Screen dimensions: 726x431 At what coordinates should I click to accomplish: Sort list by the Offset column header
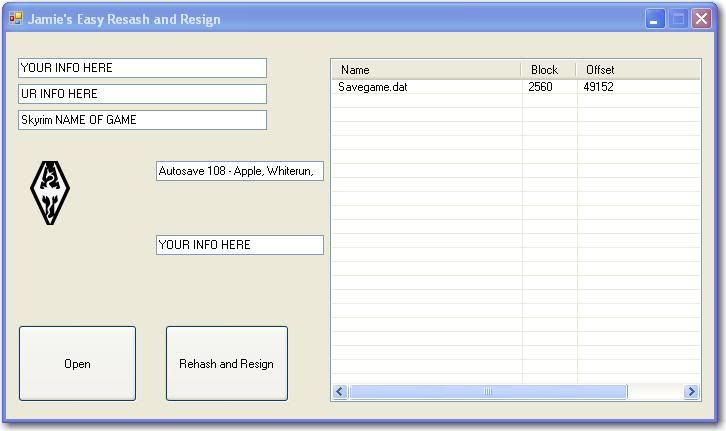click(638, 70)
